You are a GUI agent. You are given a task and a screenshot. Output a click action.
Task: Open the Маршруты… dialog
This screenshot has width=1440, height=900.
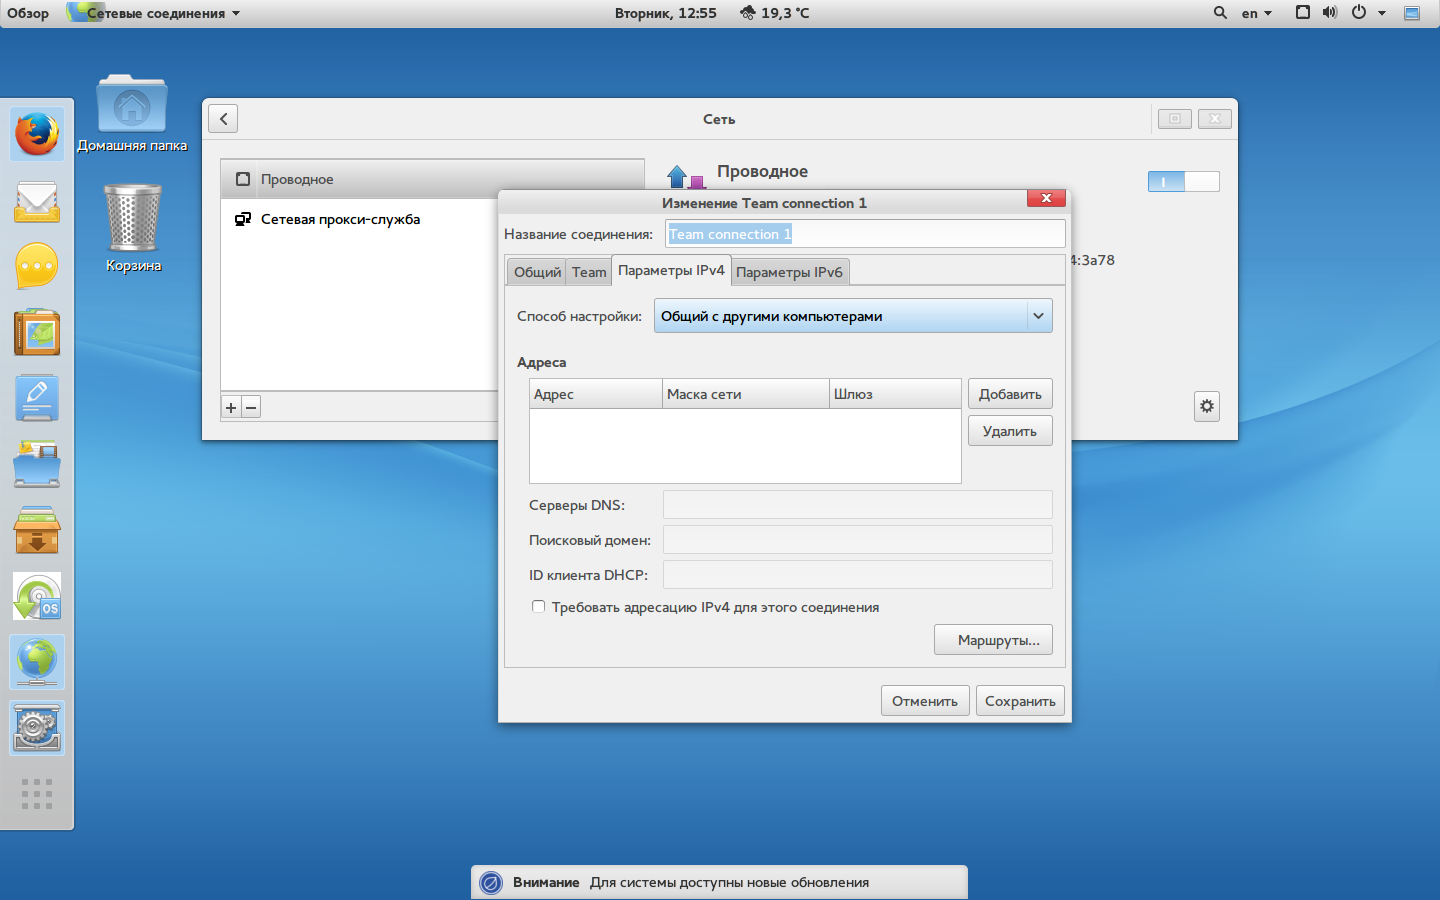(x=994, y=640)
